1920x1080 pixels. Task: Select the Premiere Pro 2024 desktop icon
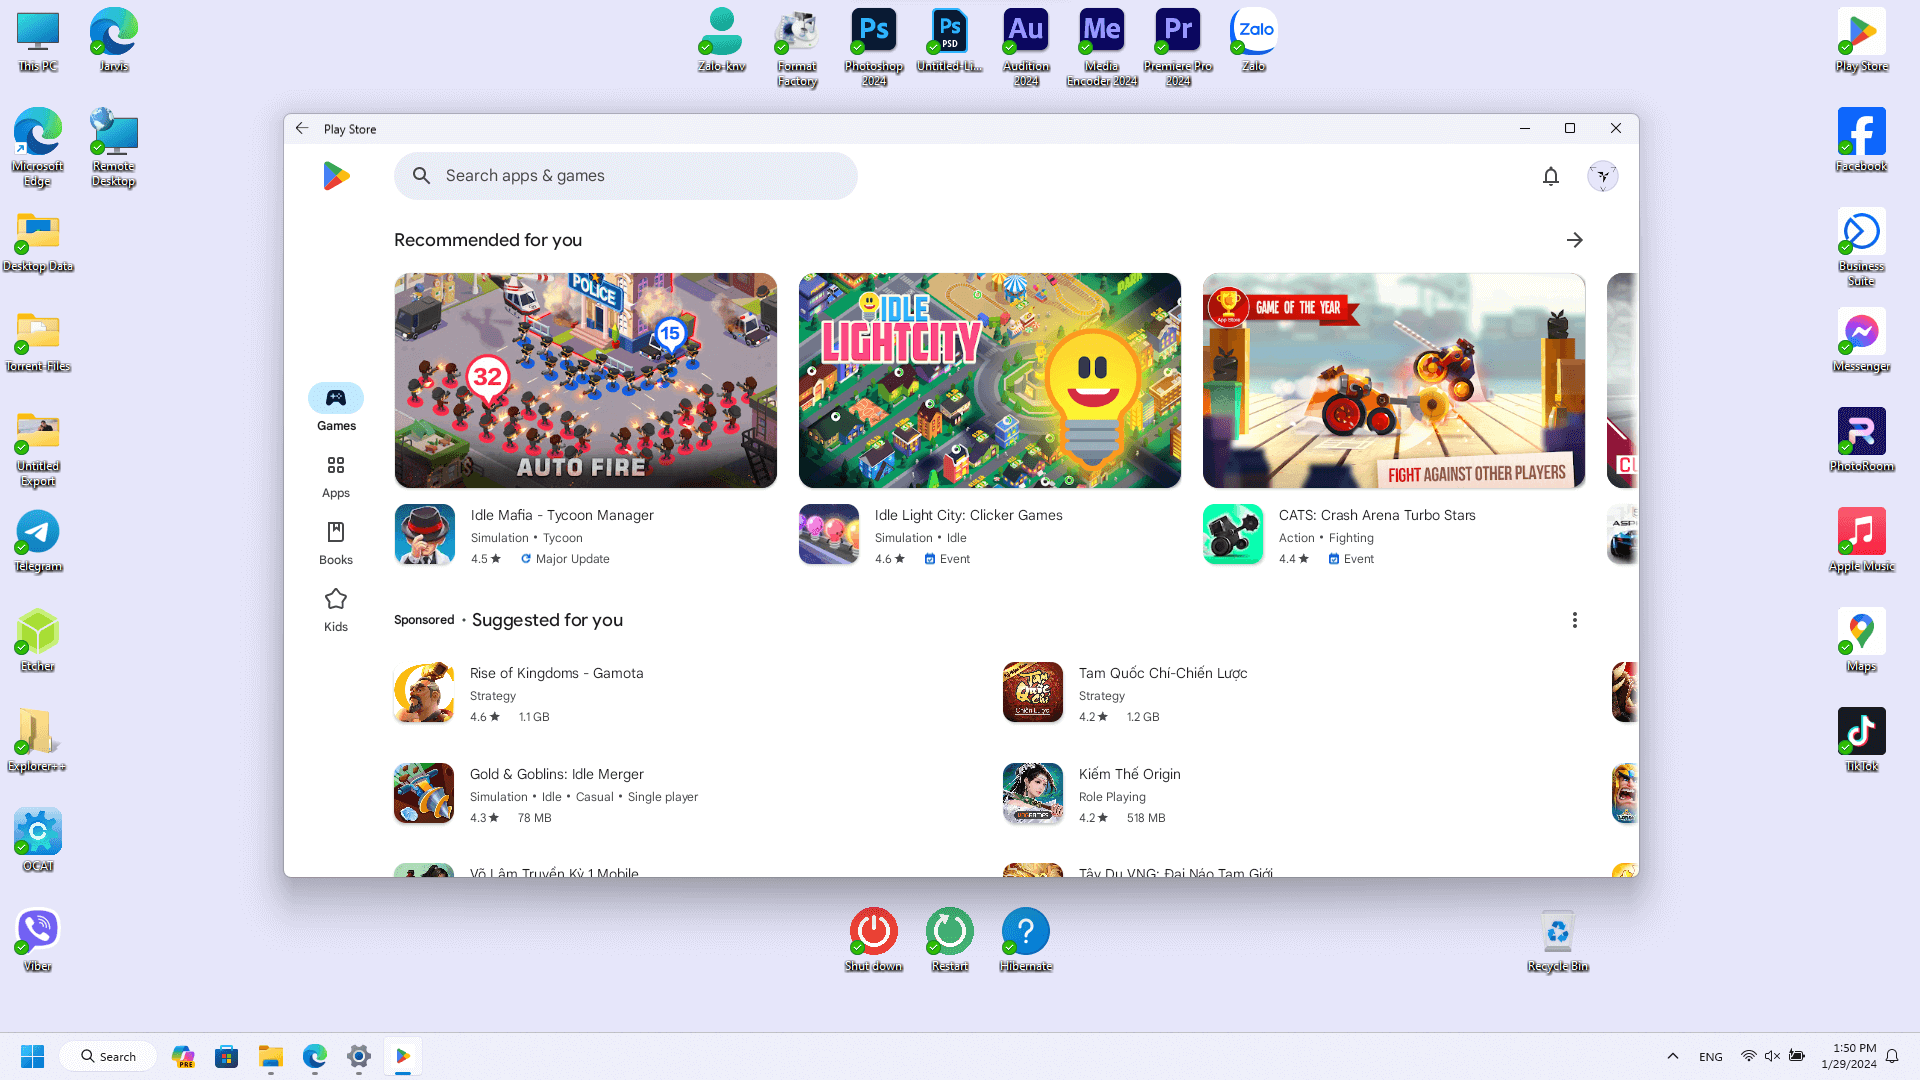(1178, 47)
